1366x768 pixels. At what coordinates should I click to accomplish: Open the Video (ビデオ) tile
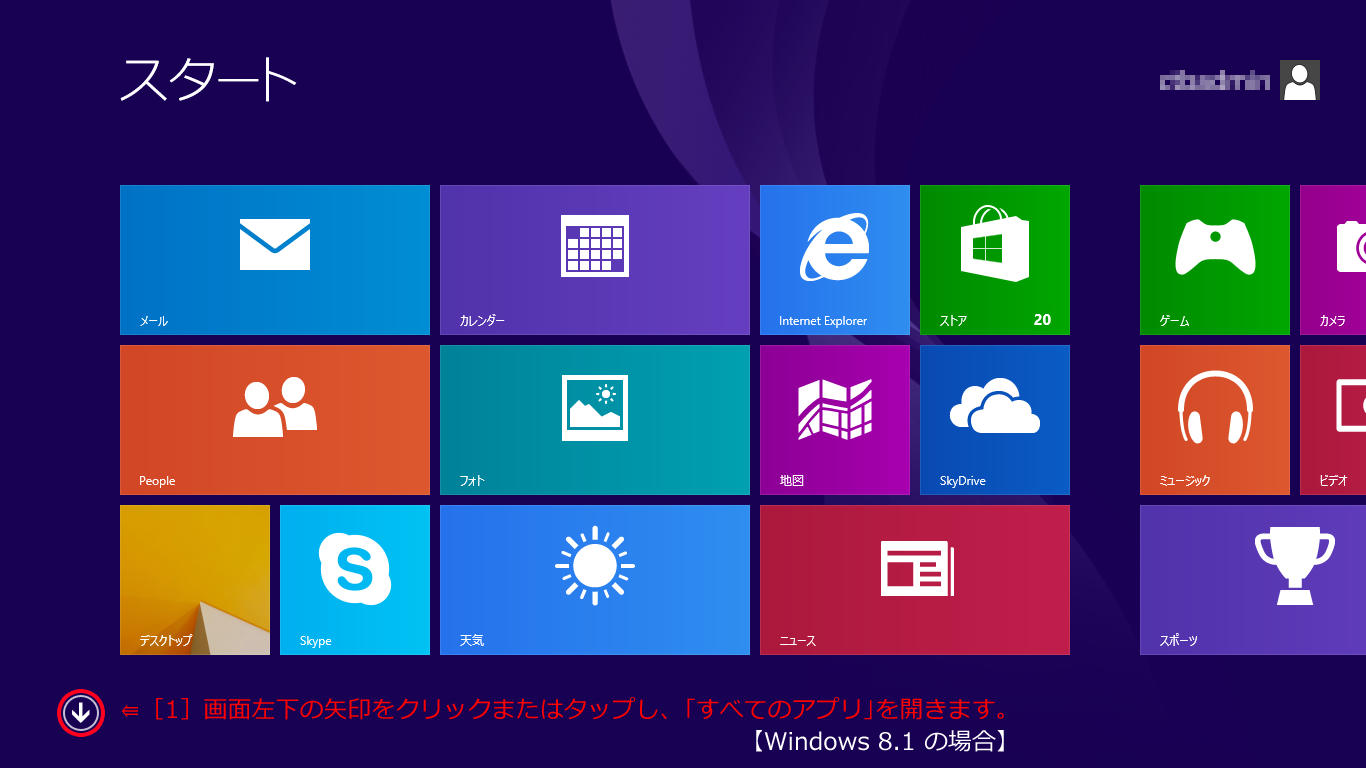(1333, 420)
